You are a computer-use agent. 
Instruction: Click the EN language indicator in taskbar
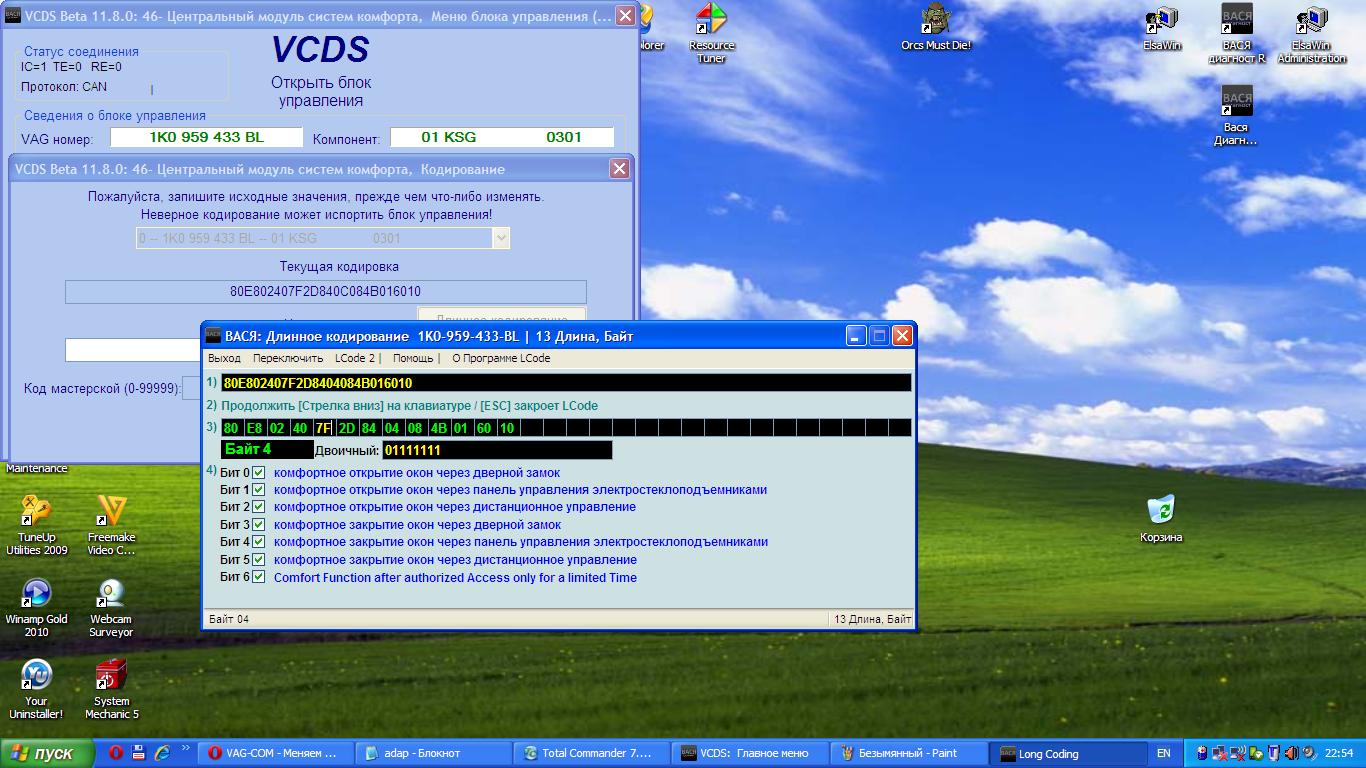point(1164,753)
